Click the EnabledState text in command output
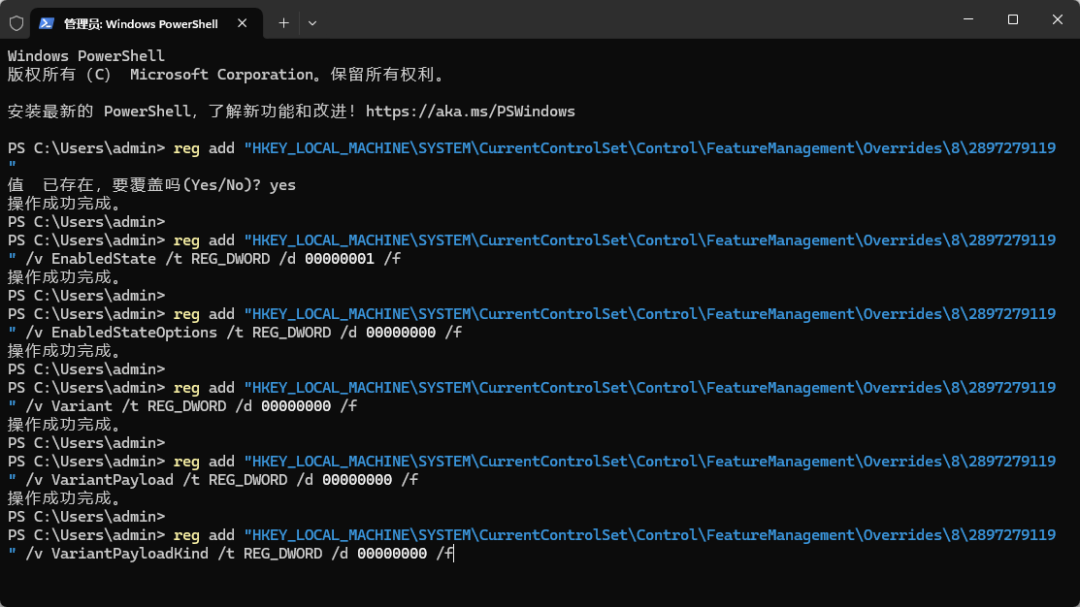Image resolution: width=1080 pixels, height=607 pixels. pos(103,259)
